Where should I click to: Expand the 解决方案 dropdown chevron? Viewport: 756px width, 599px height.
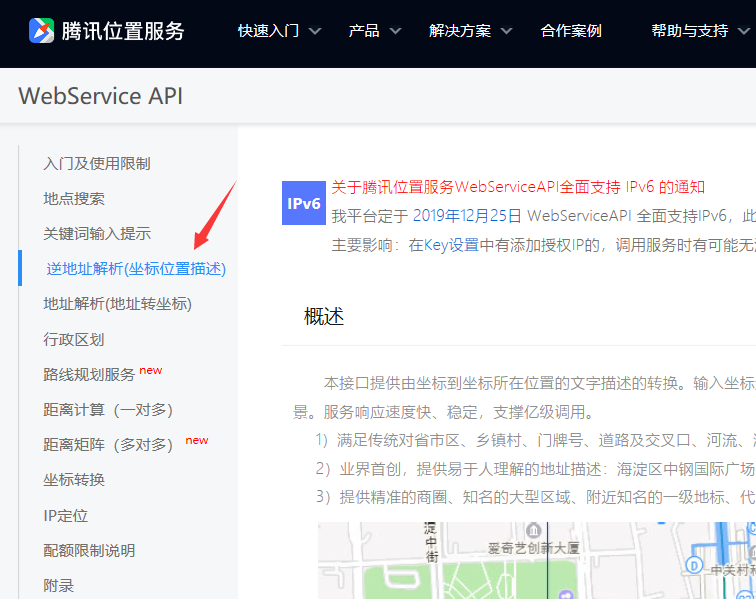coord(506,31)
